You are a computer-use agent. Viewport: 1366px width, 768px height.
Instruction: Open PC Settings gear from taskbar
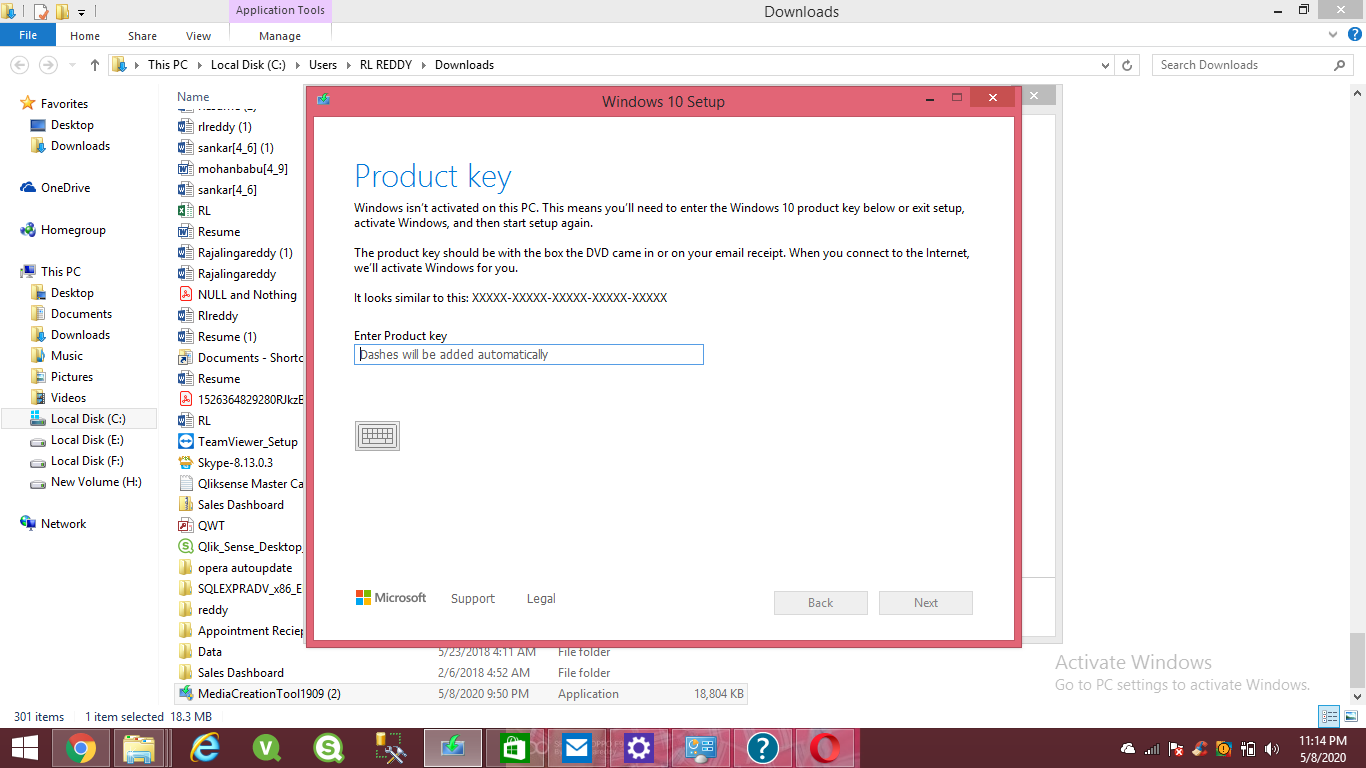click(x=639, y=748)
